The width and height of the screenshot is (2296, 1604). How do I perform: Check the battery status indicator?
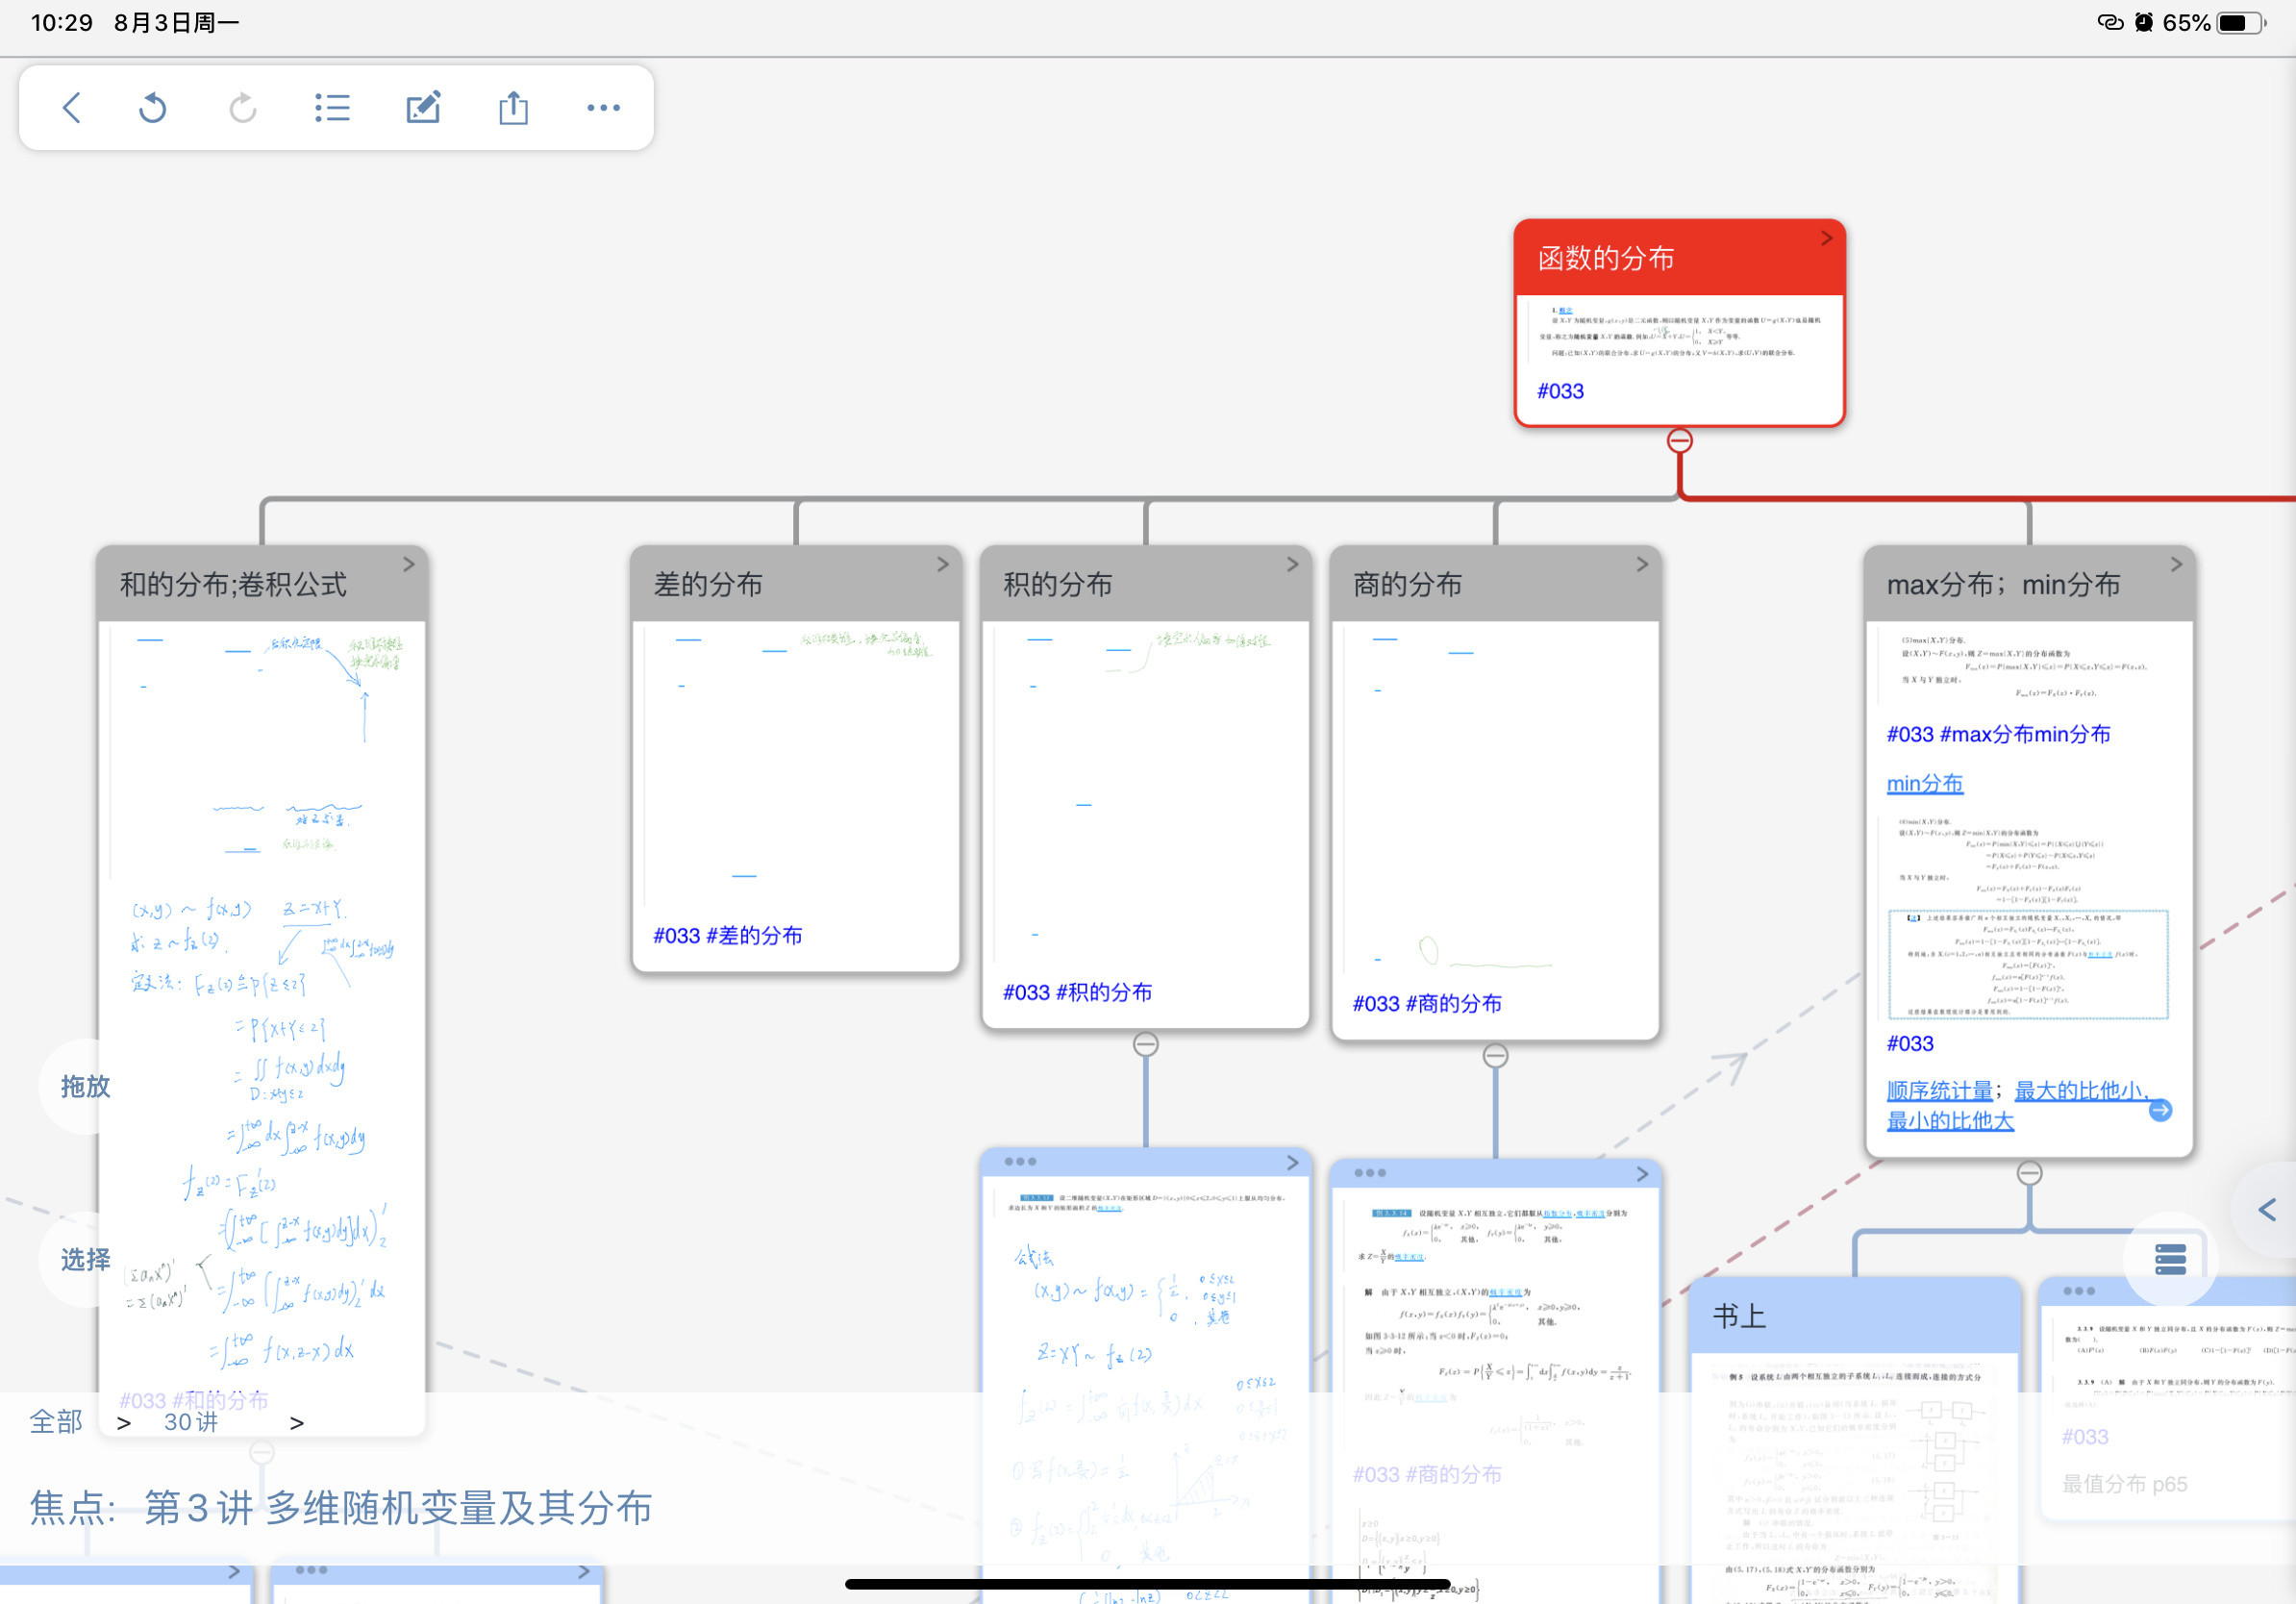(2241, 22)
